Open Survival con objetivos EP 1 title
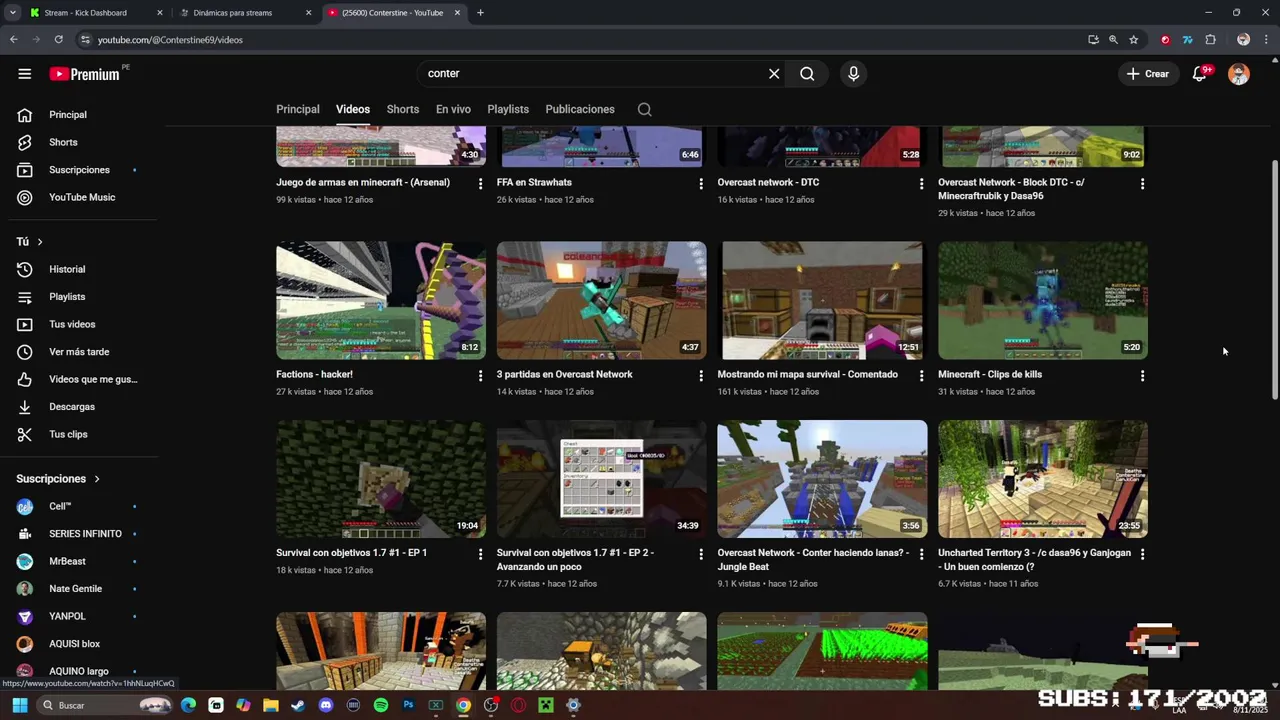Image resolution: width=1280 pixels, height=720 pixels. coord(352,553)
